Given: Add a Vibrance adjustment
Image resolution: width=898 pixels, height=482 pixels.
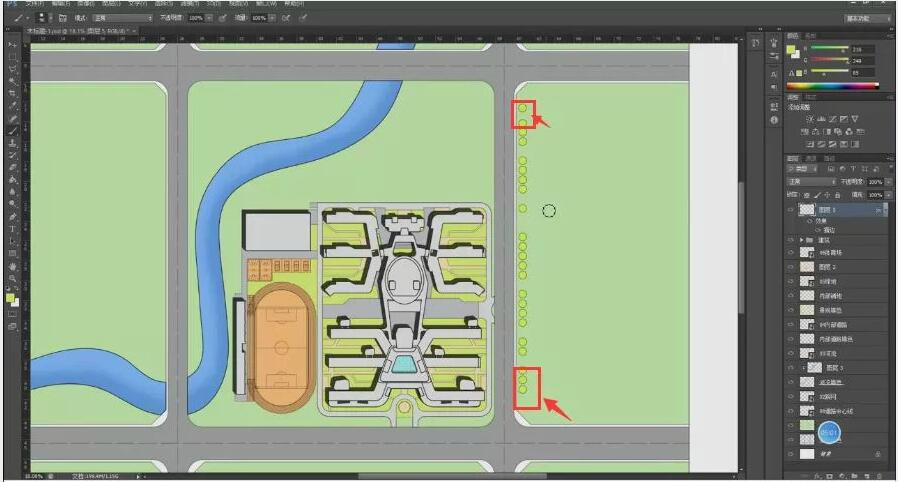Looking at the screenshot, I should coord(855,119).
